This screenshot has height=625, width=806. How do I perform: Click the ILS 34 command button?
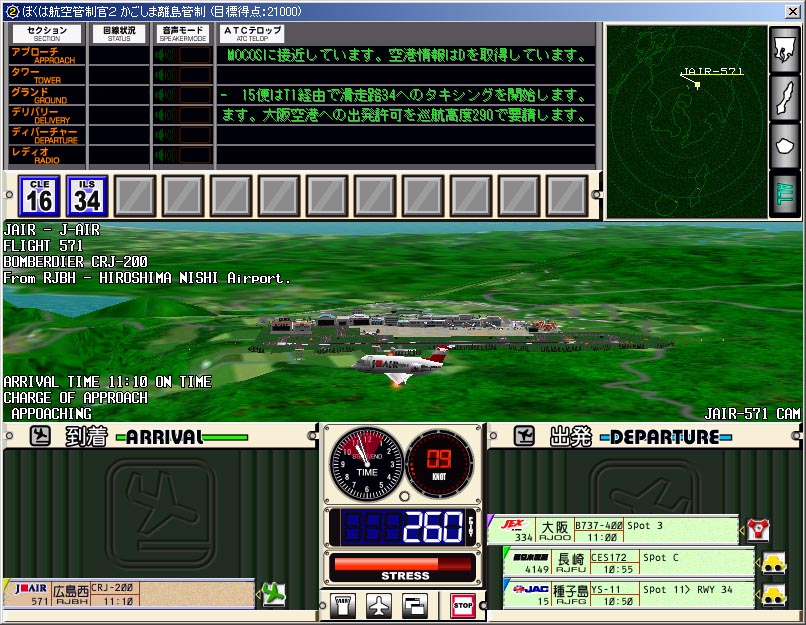pyautogui.click(x=87, y=195)
